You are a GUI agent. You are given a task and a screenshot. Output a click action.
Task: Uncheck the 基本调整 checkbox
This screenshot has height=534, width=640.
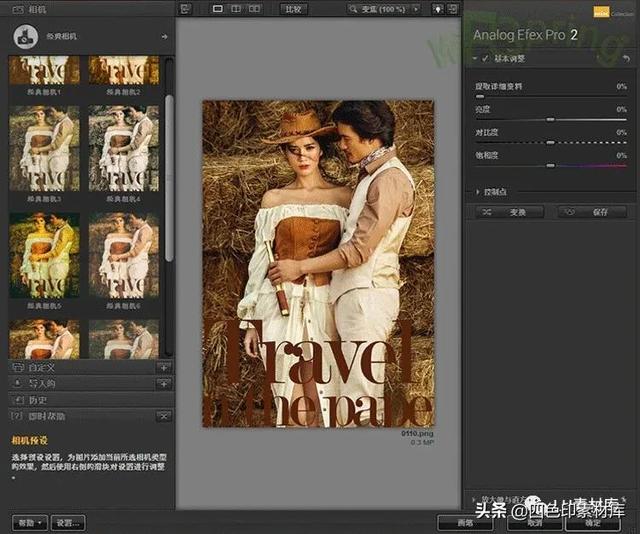pos(484,59)
